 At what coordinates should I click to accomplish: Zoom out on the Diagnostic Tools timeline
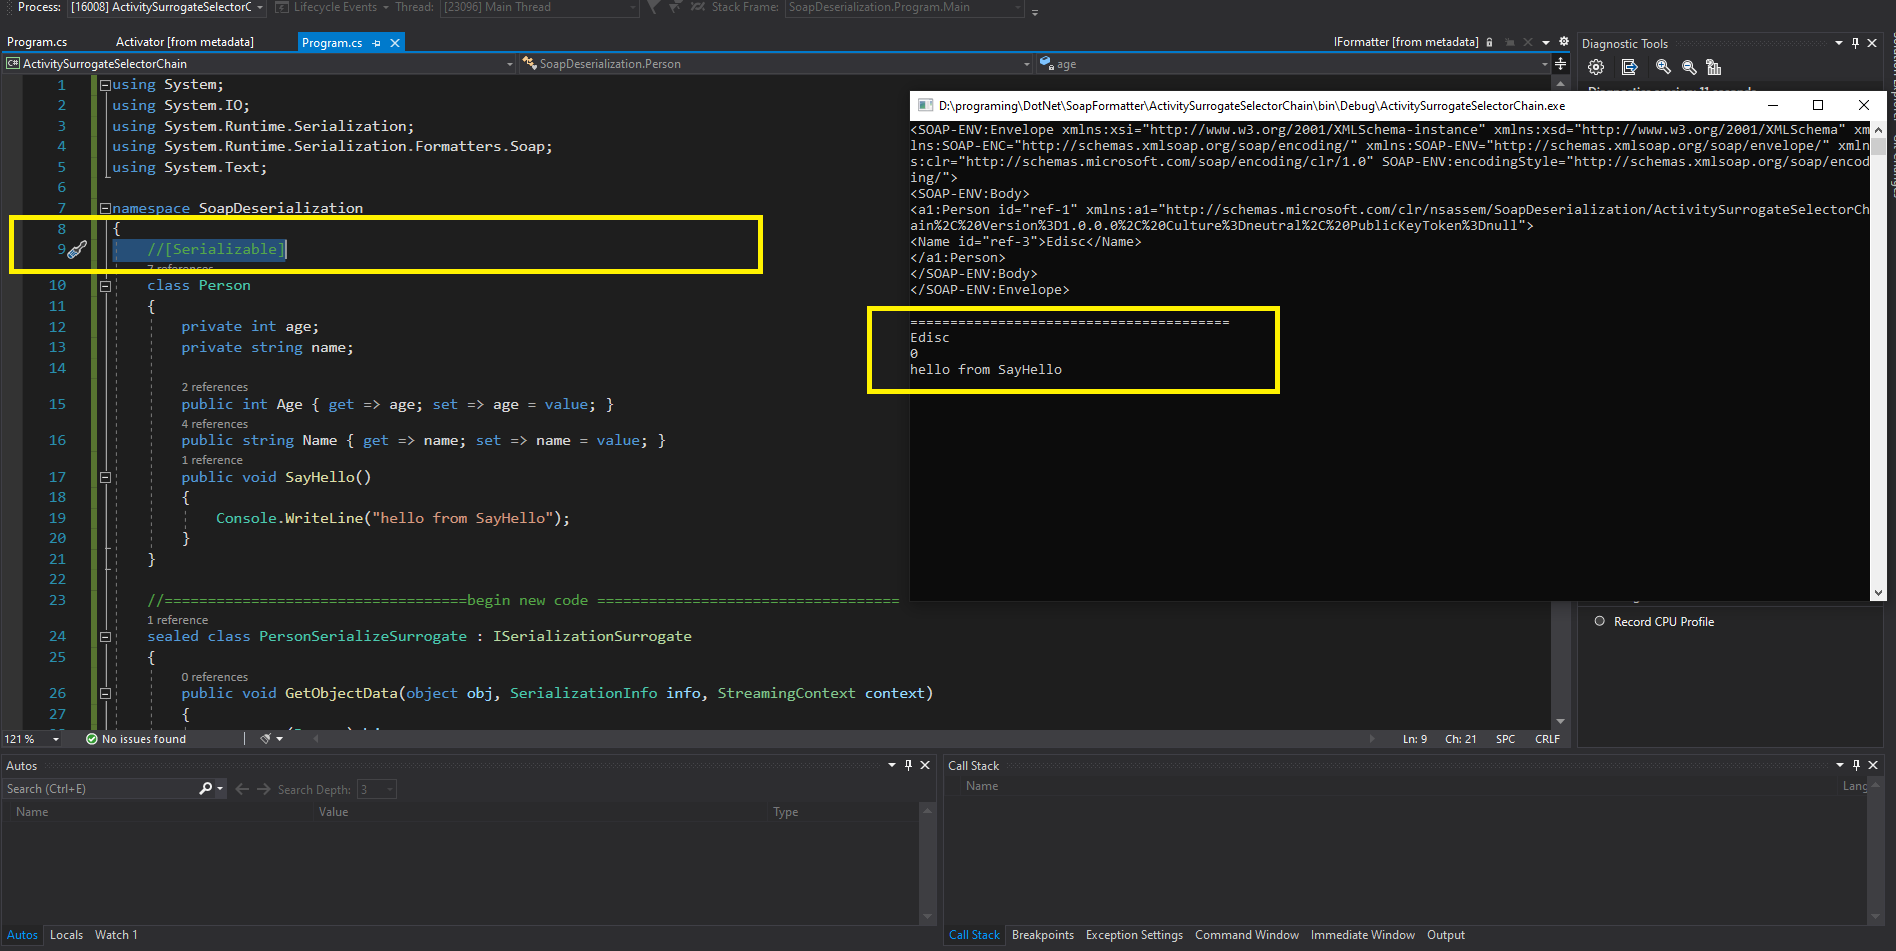tap(1689, 67)
